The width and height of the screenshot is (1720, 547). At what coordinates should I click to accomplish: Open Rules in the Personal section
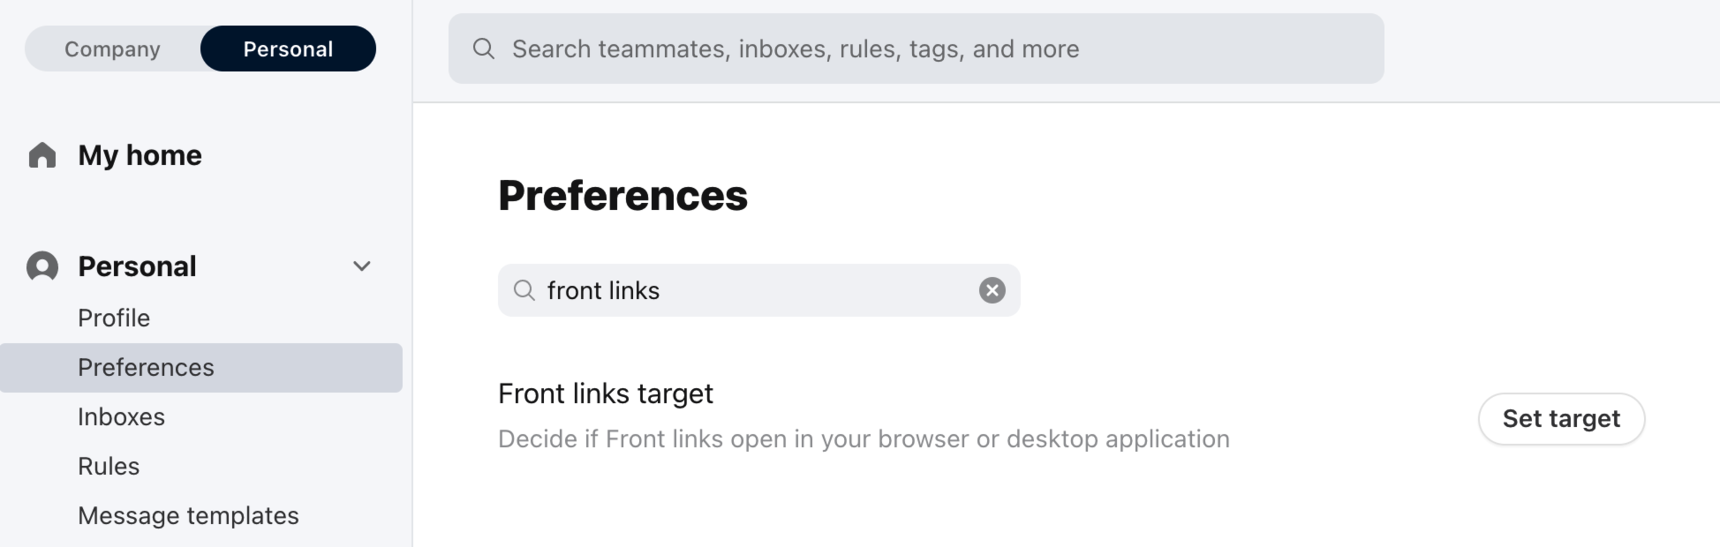click(109, 466)
